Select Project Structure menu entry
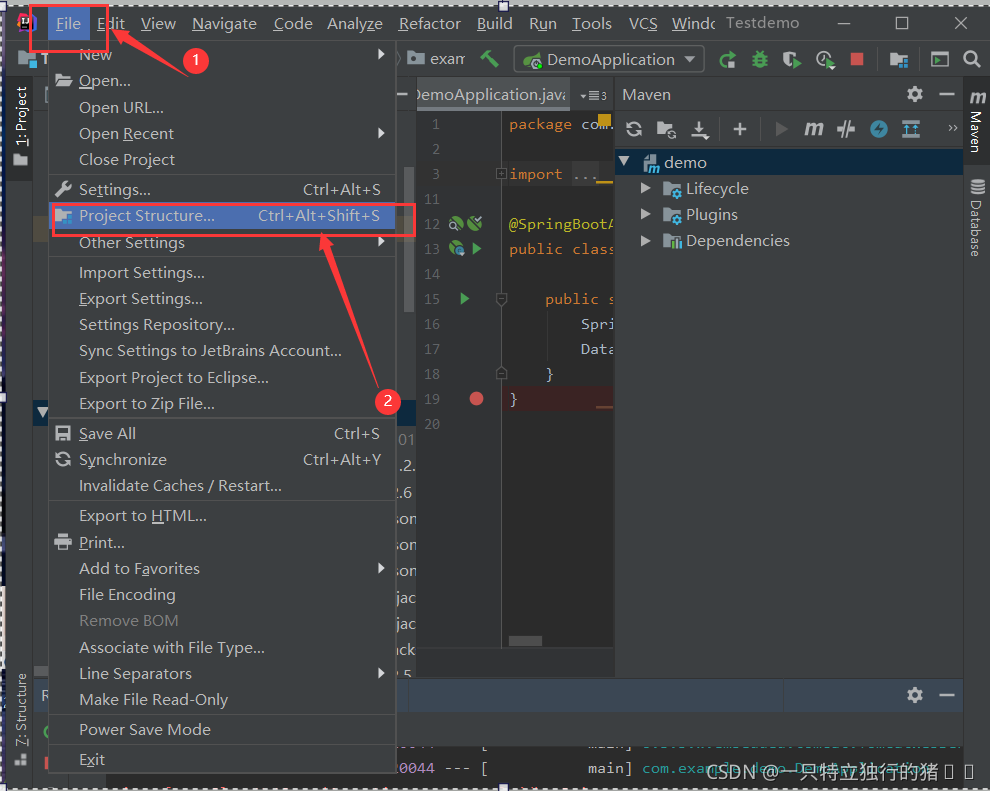 [222, 216]
